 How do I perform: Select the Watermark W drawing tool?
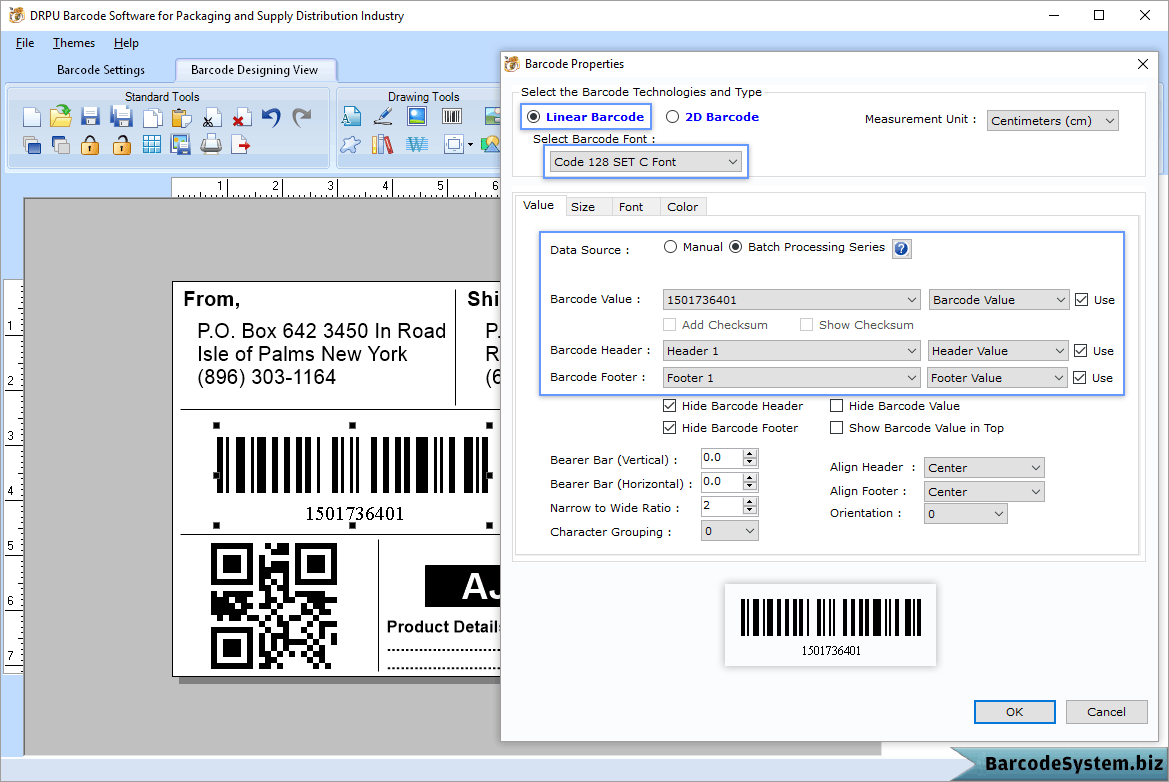click(x=417, y=145)
